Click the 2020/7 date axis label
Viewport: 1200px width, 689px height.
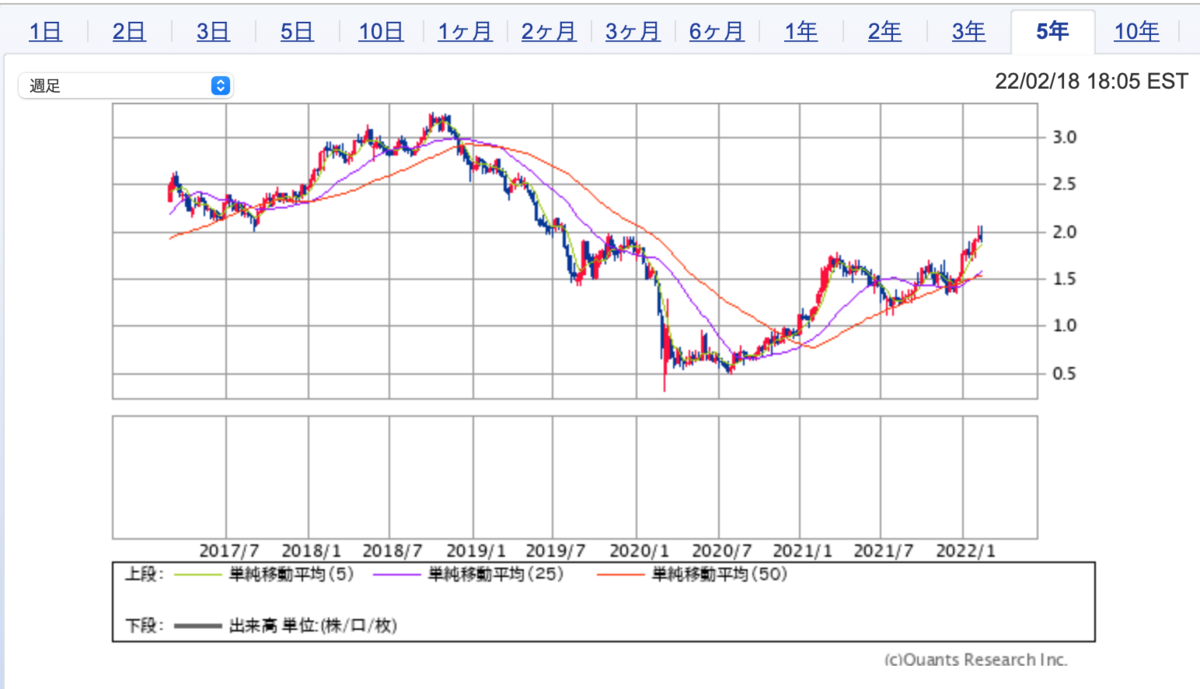(720, 551)
